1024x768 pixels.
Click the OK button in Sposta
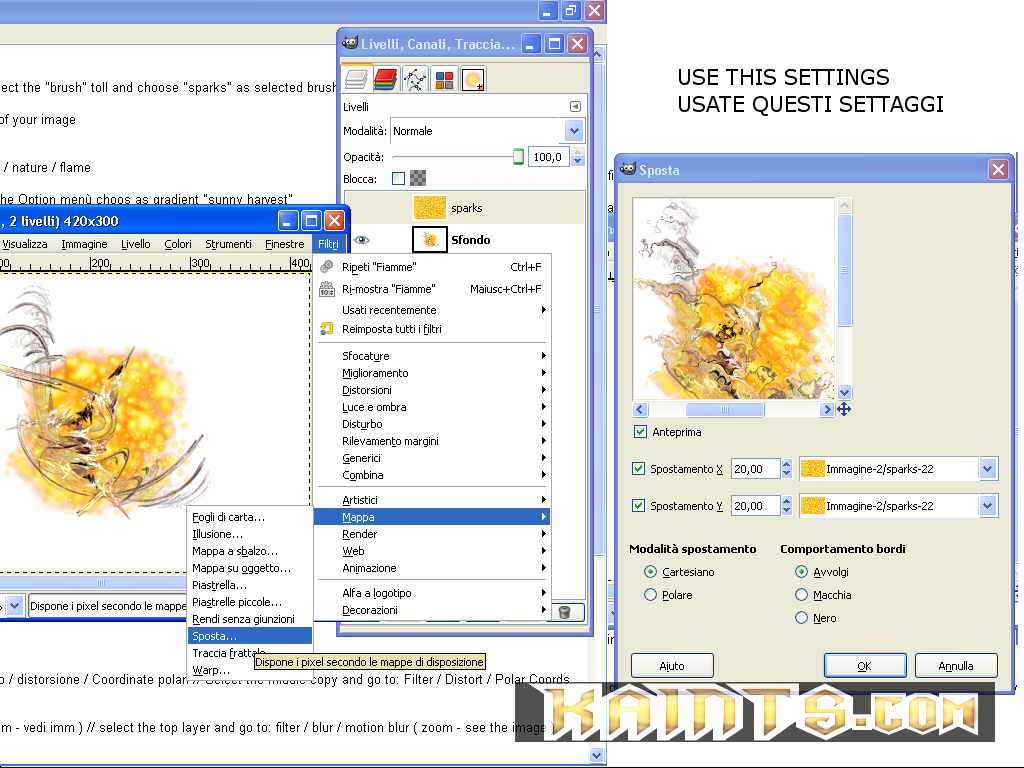click(865, 666)
